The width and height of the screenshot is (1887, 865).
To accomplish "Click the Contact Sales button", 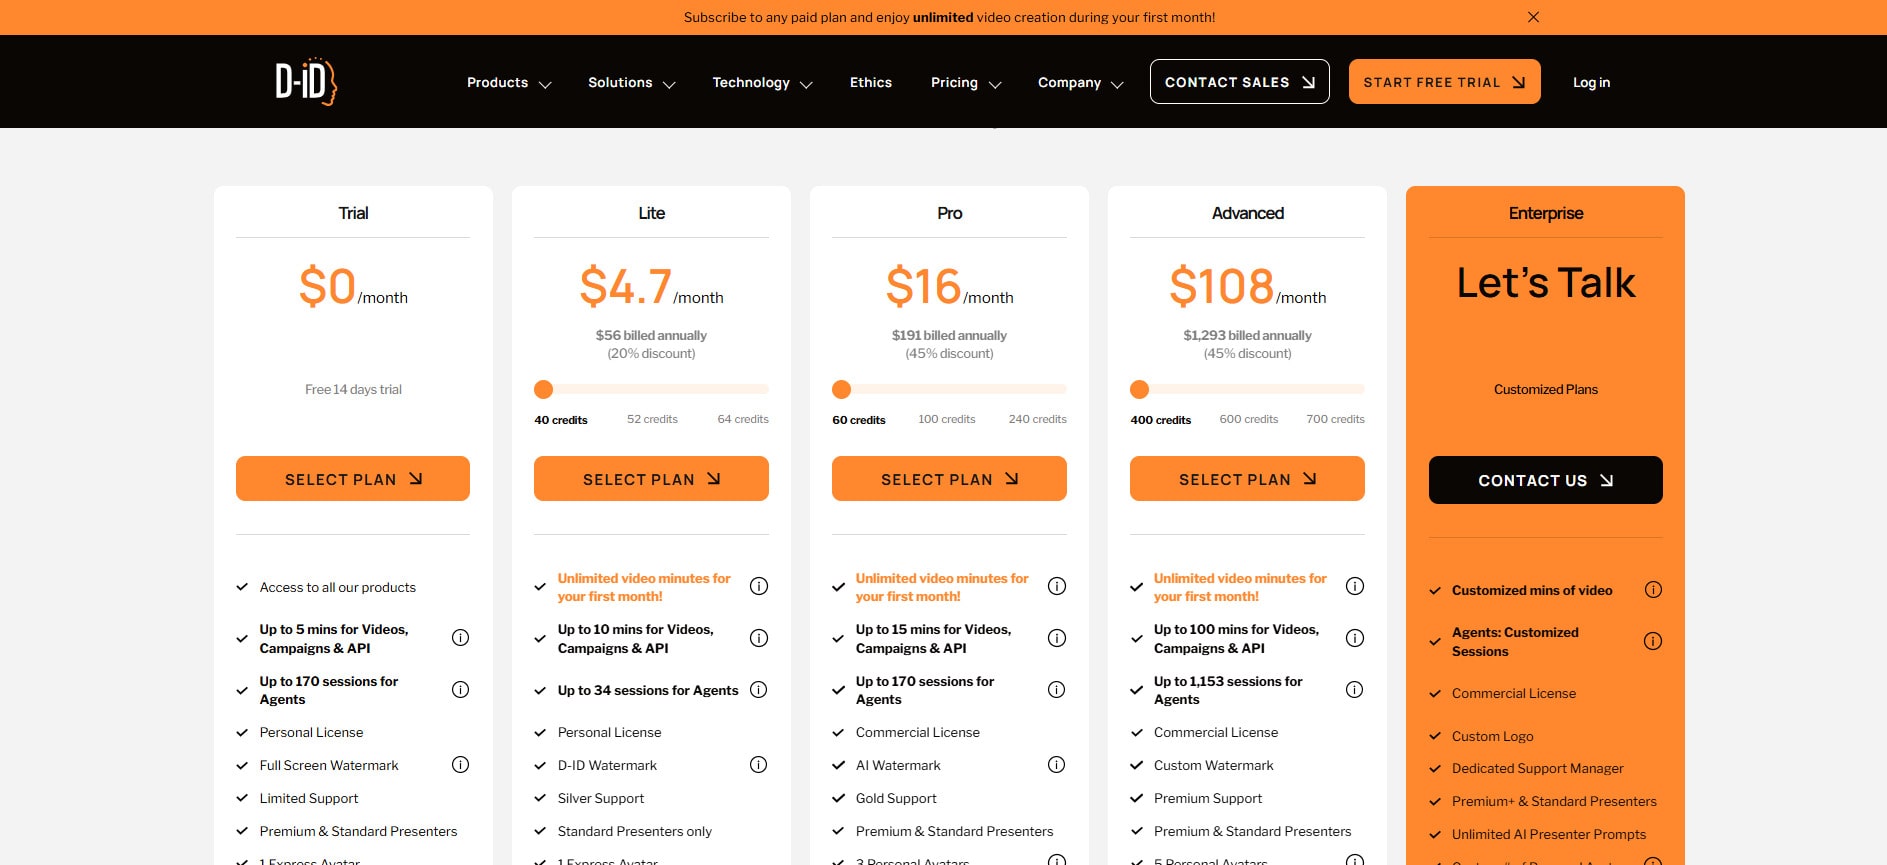I will click(x=1240, y=82).
